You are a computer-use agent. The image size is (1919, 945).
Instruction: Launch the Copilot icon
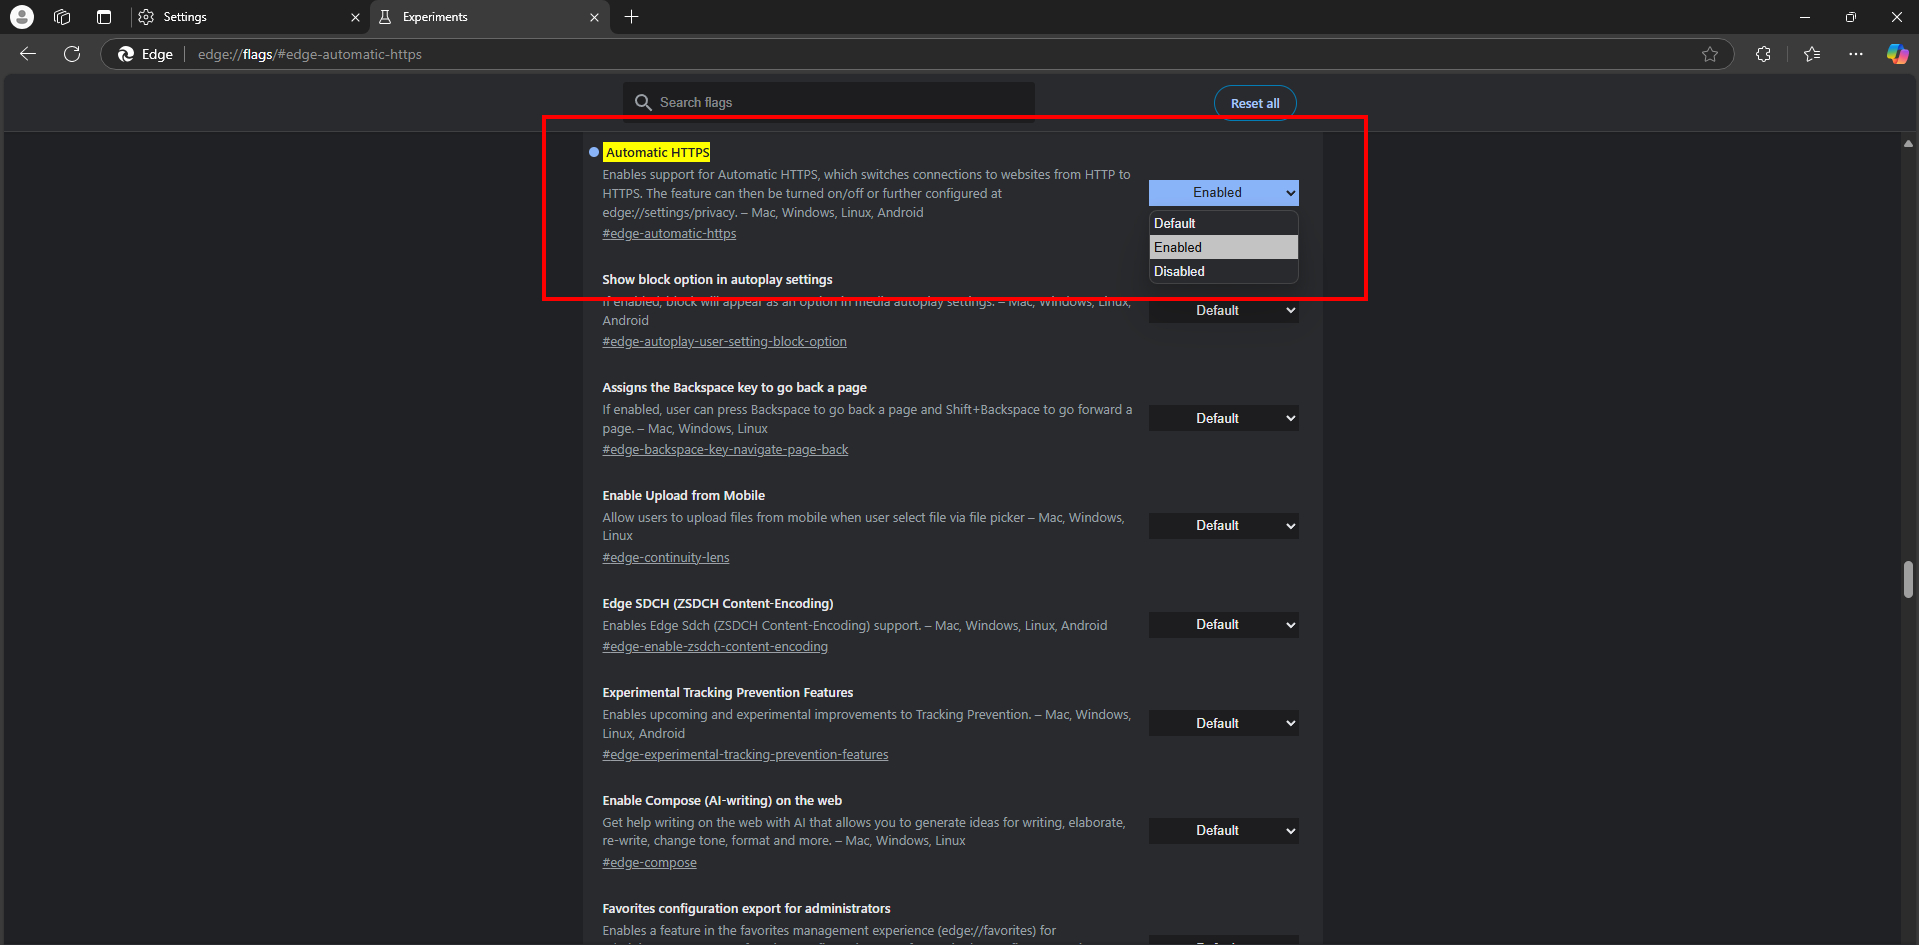pos(1897,54)
